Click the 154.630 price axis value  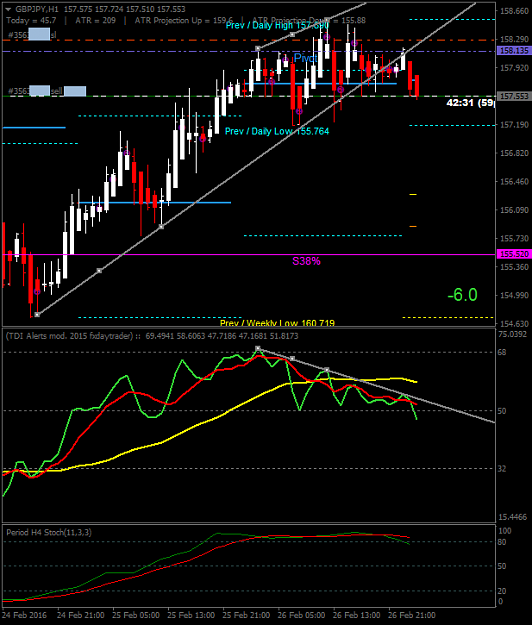point(514,323)
